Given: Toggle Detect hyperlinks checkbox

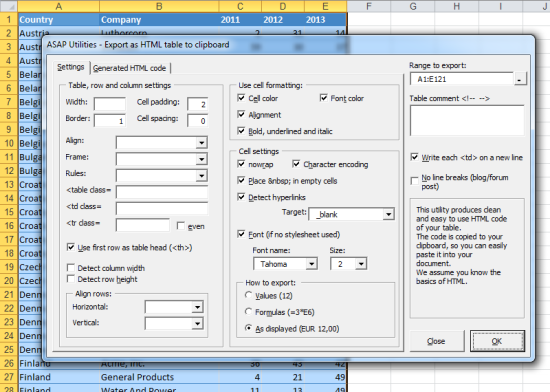Looking at the screenshot, I should click(241, 197).
